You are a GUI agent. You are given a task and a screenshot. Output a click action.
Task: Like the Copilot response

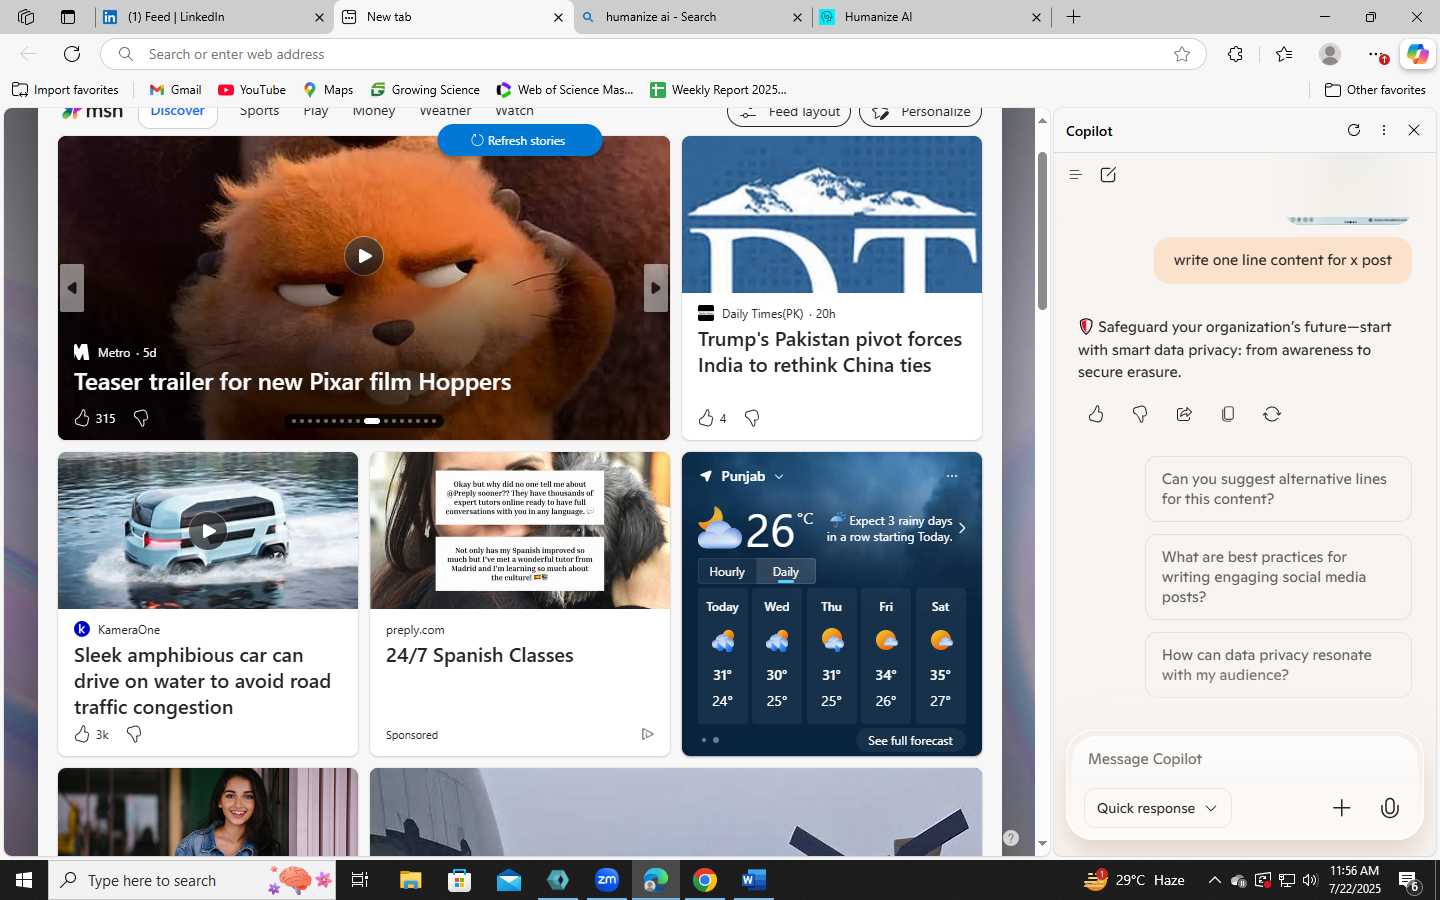[x=1096, y=414]
